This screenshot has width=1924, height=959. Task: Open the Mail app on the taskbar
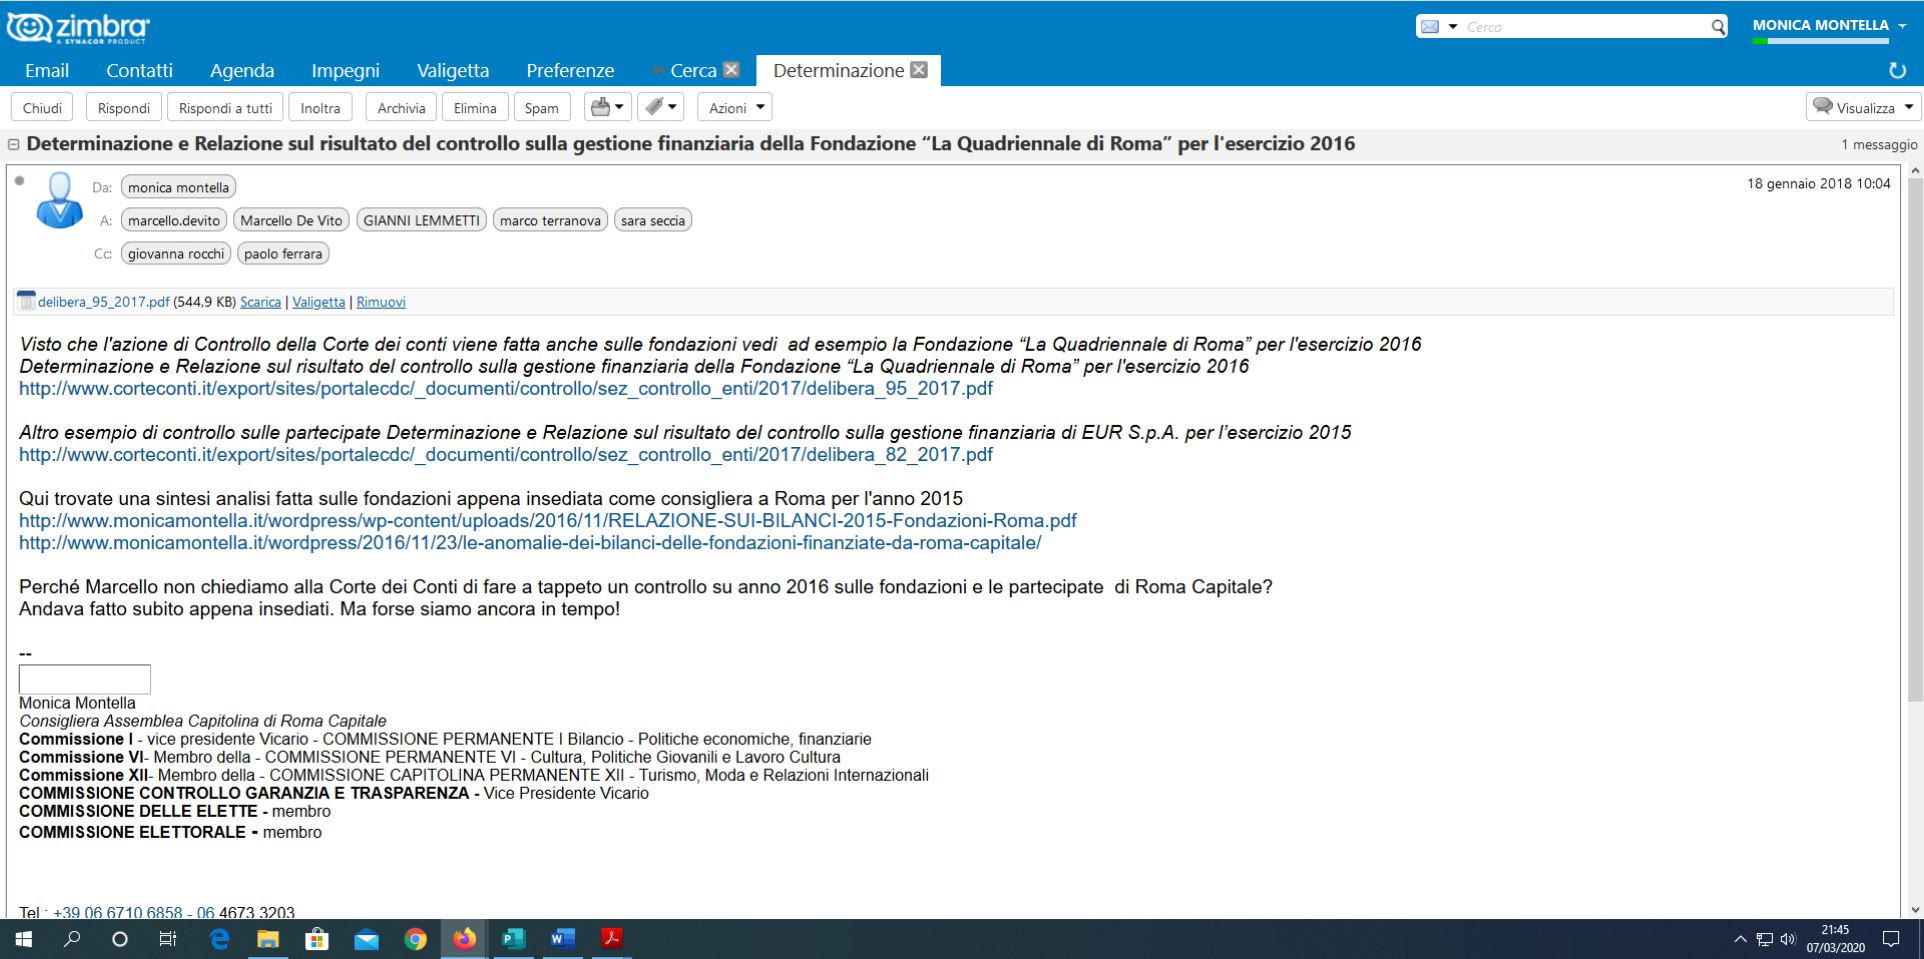coord(366,939)
